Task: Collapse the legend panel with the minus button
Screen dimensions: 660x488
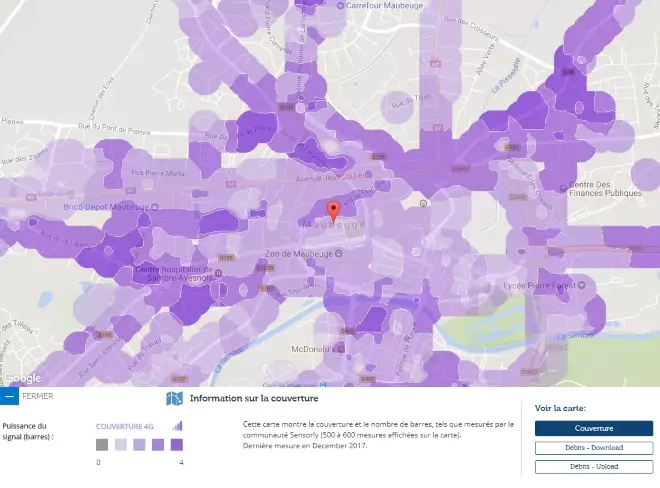Action: [x=9, y=396]
